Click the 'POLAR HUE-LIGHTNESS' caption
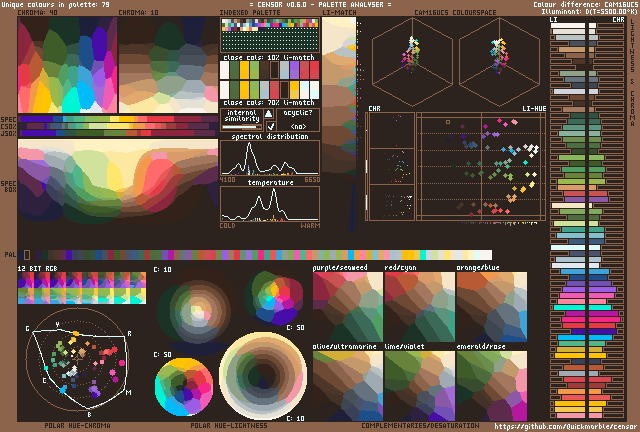The height and width of the screenshot is (432, 640). click(x=229, y=426)
